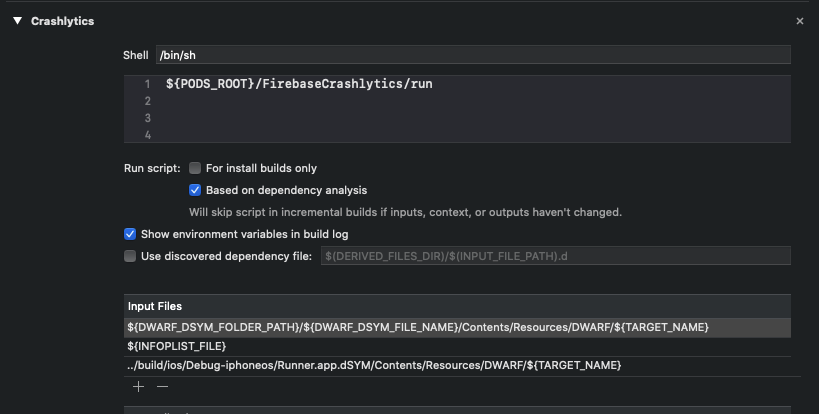819x414 pixels.
Task: Add an input file with plus icon
Action: 138,386
